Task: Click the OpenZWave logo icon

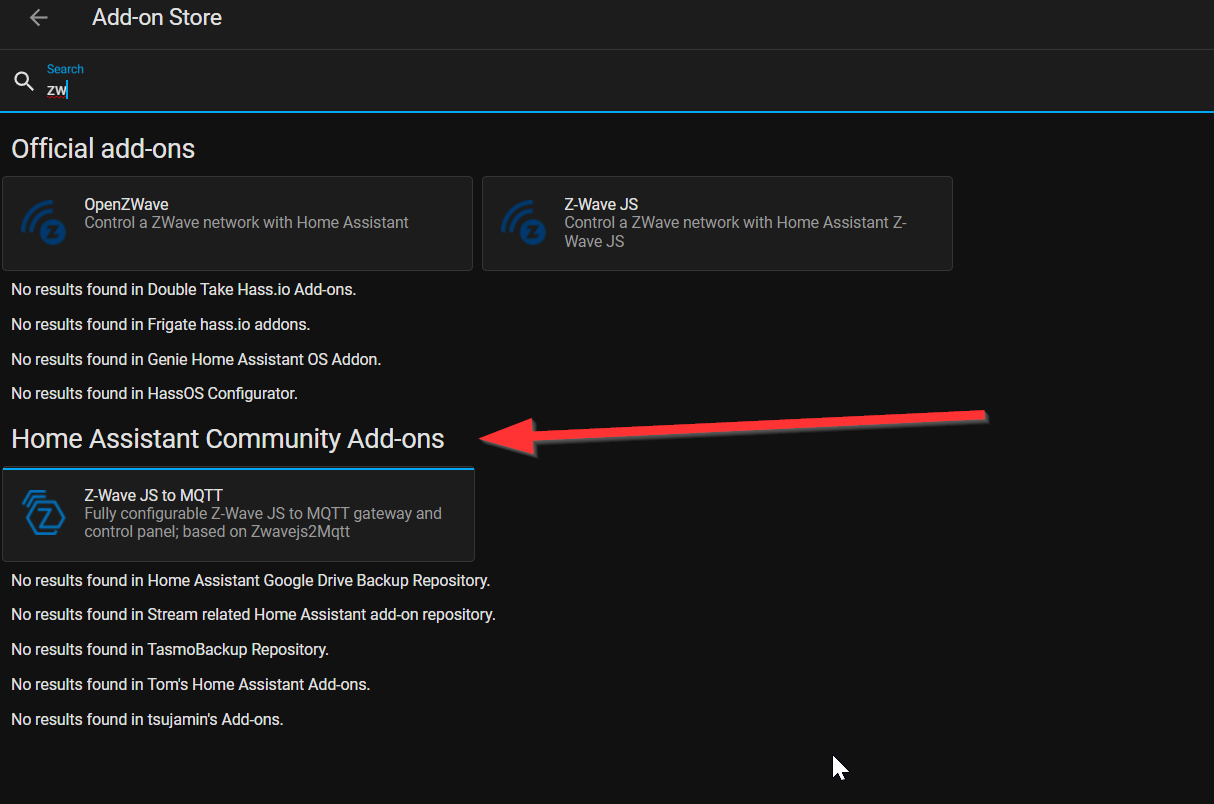Action: point(44,223)
